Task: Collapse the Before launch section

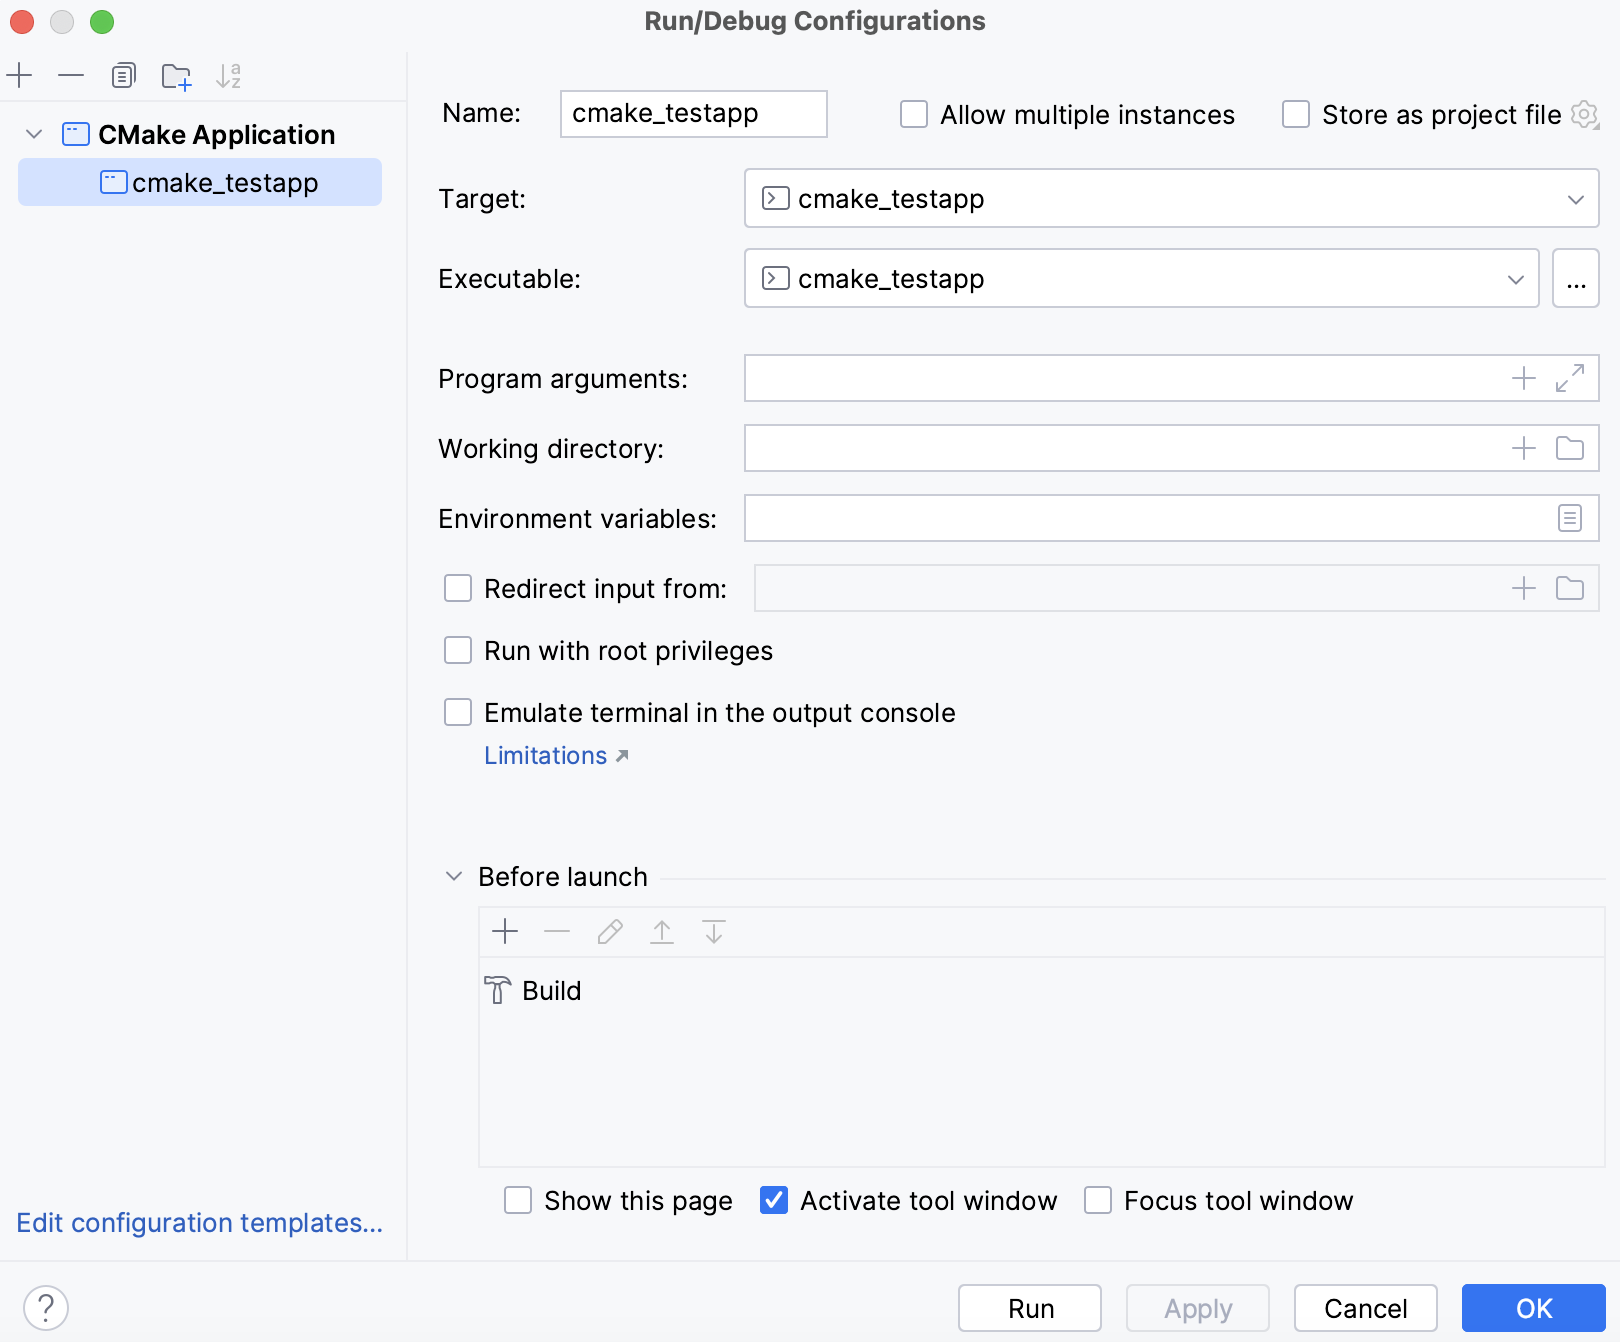Action: 453,876
